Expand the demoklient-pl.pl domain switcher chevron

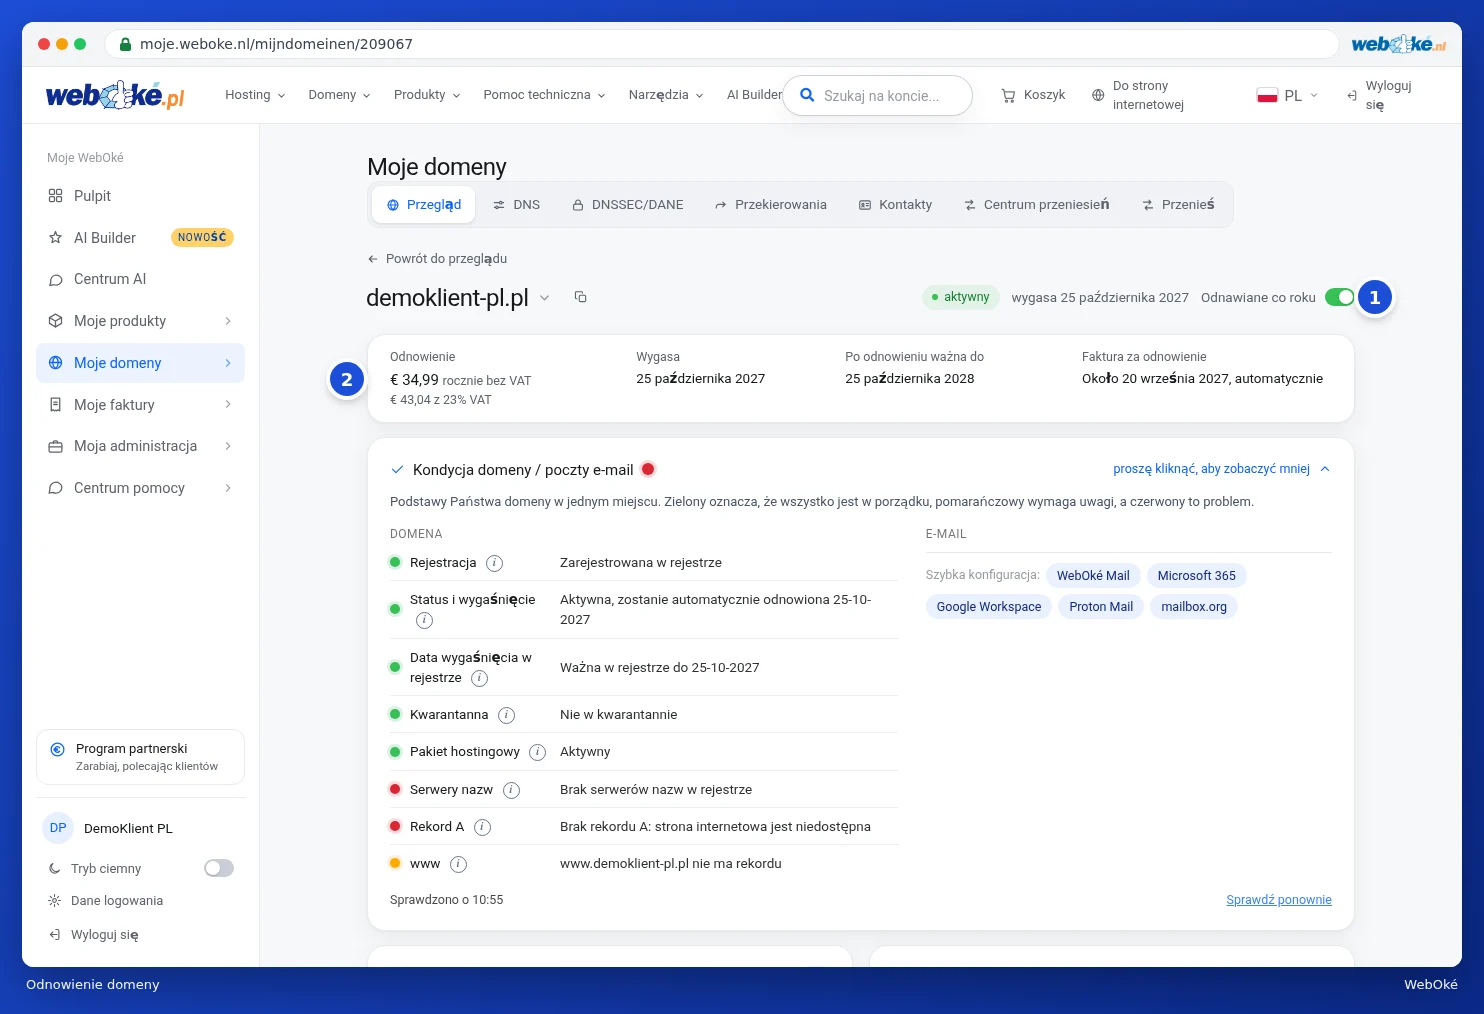pyautogui.click(x=545, y=297)
